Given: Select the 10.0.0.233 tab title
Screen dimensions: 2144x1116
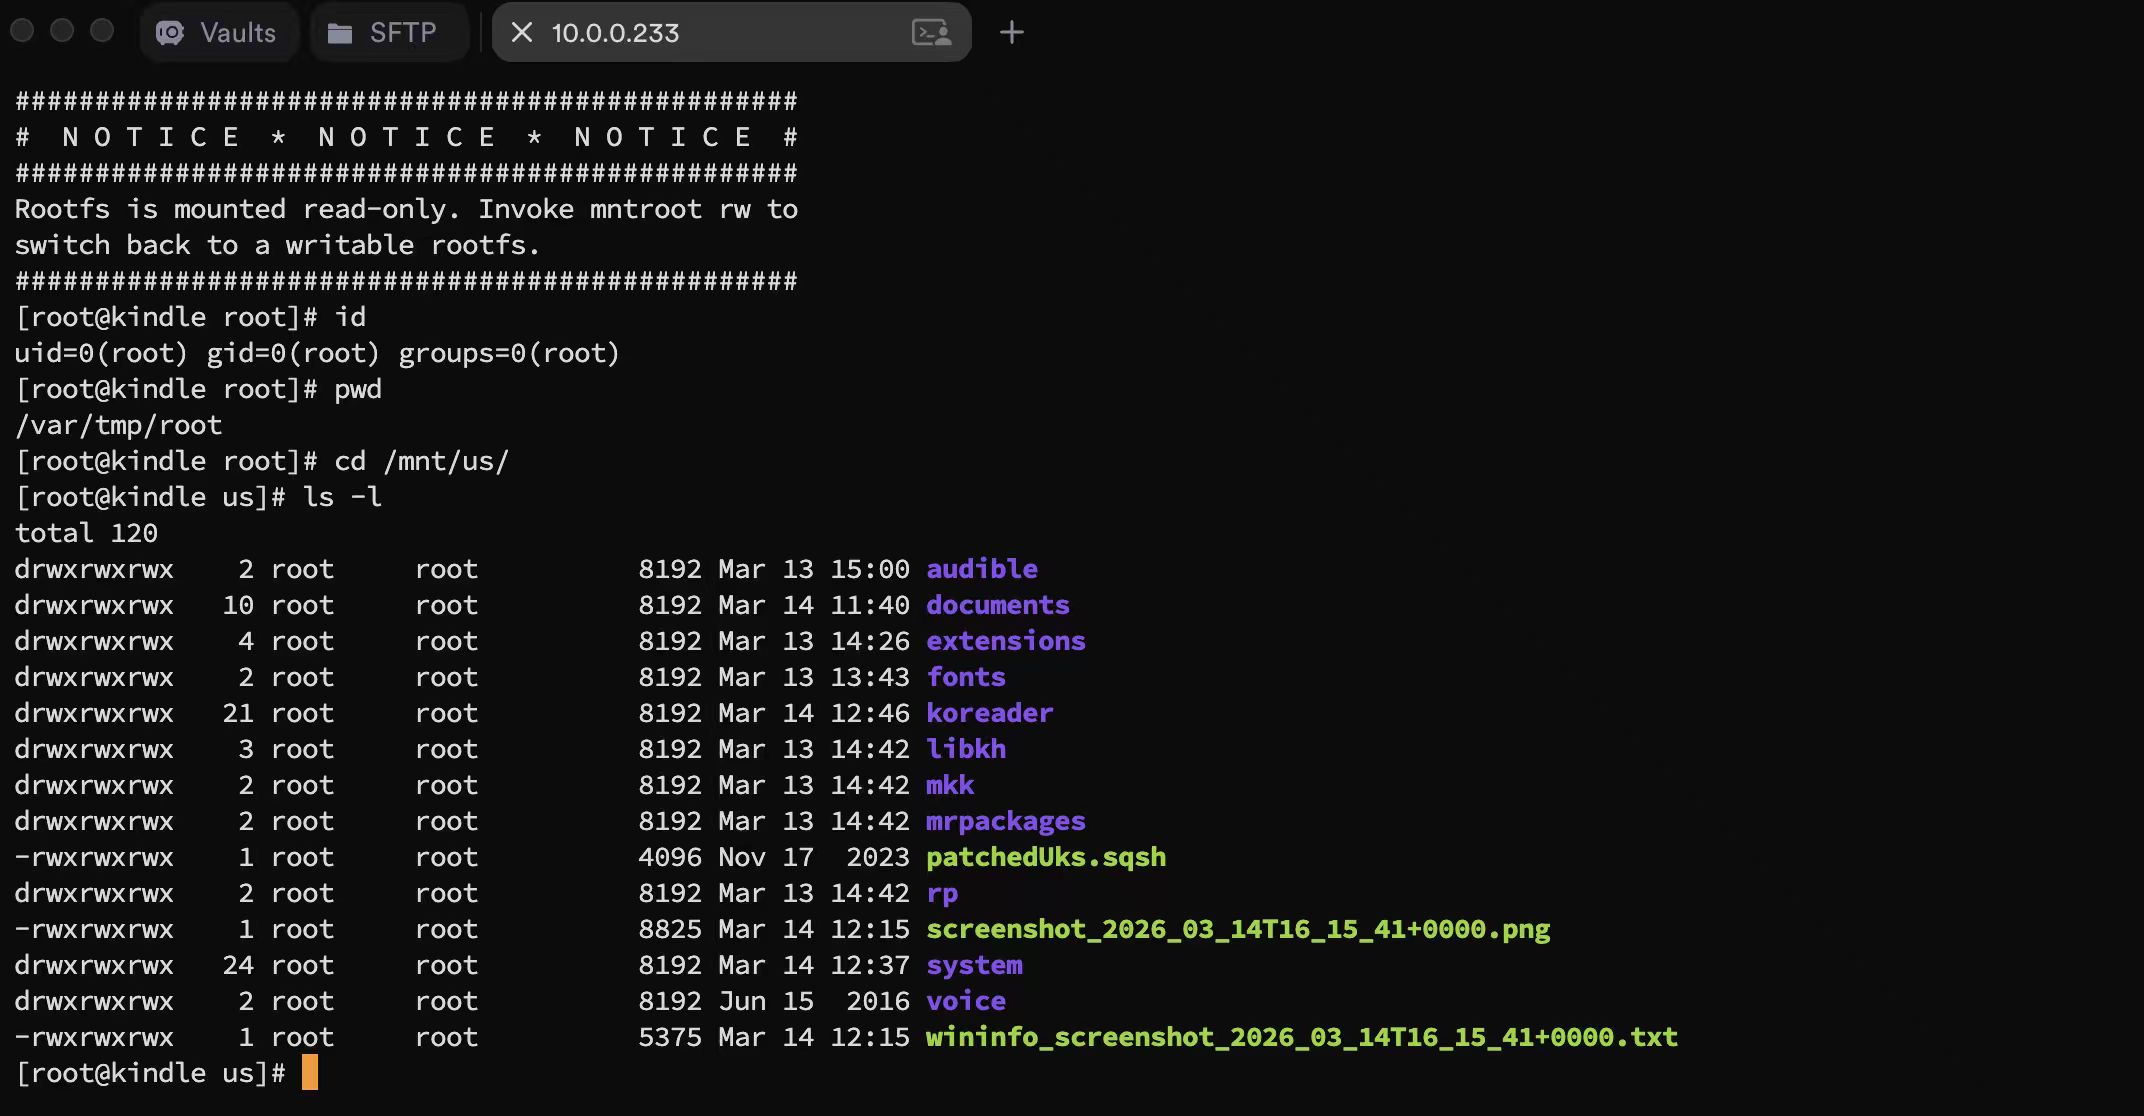Looking at the screenshot, I should 615,33.
